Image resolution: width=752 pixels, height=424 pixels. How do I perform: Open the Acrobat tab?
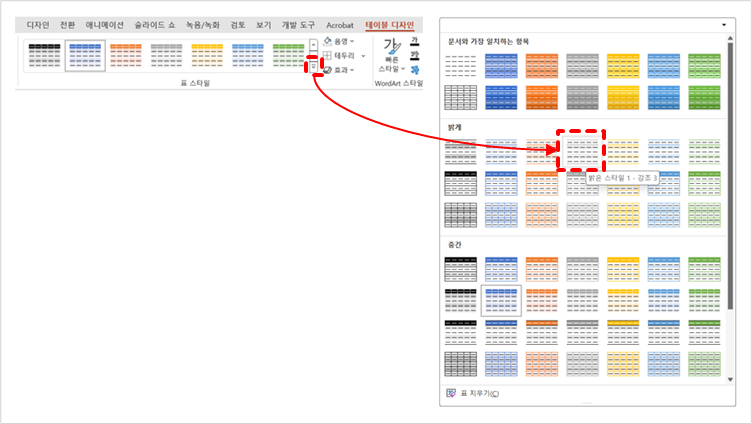click(x=340, y=25)
